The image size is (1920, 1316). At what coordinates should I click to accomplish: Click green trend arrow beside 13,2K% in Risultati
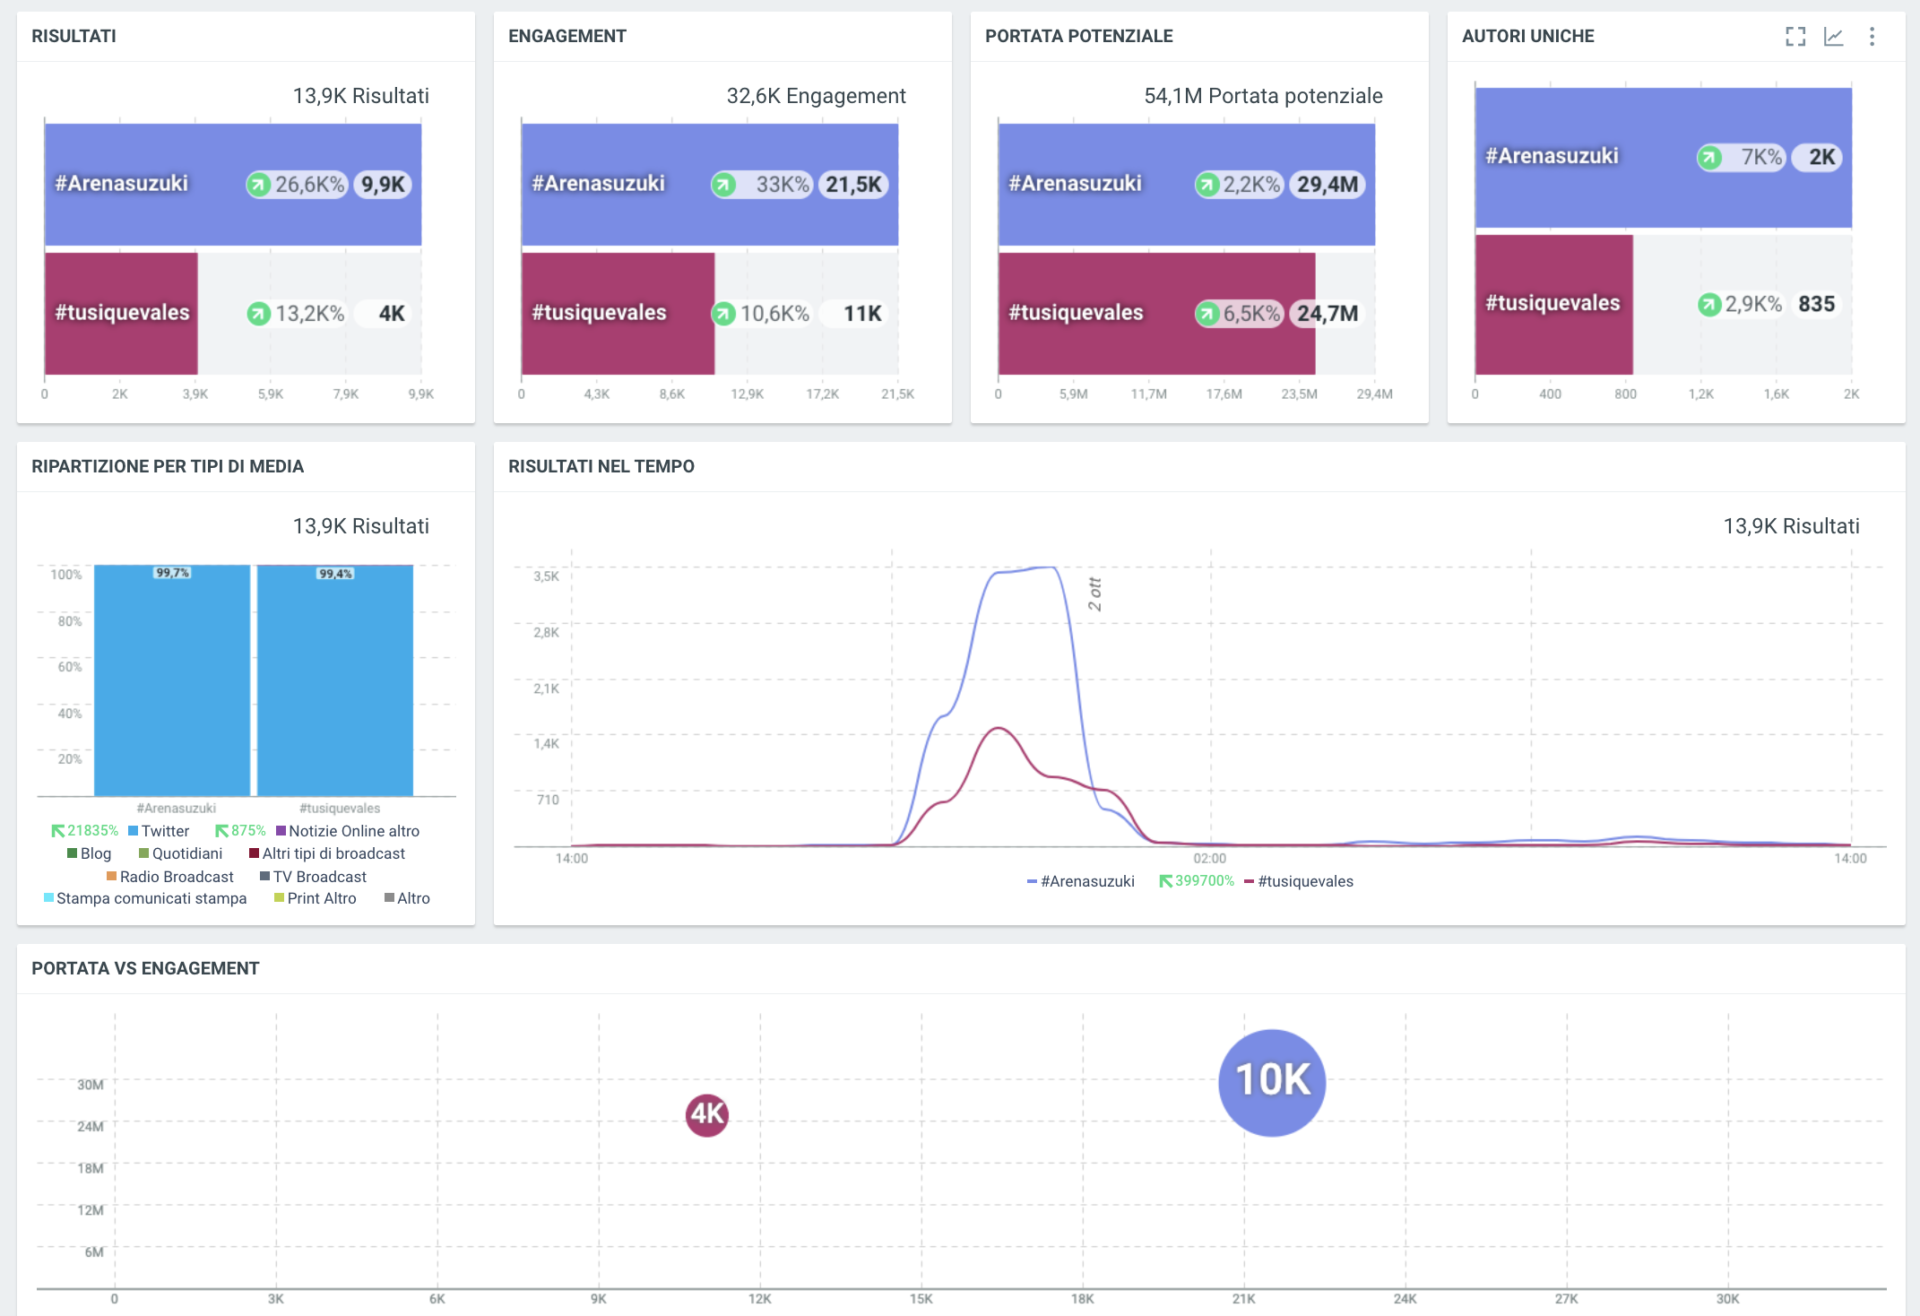[x=259, y=314]
